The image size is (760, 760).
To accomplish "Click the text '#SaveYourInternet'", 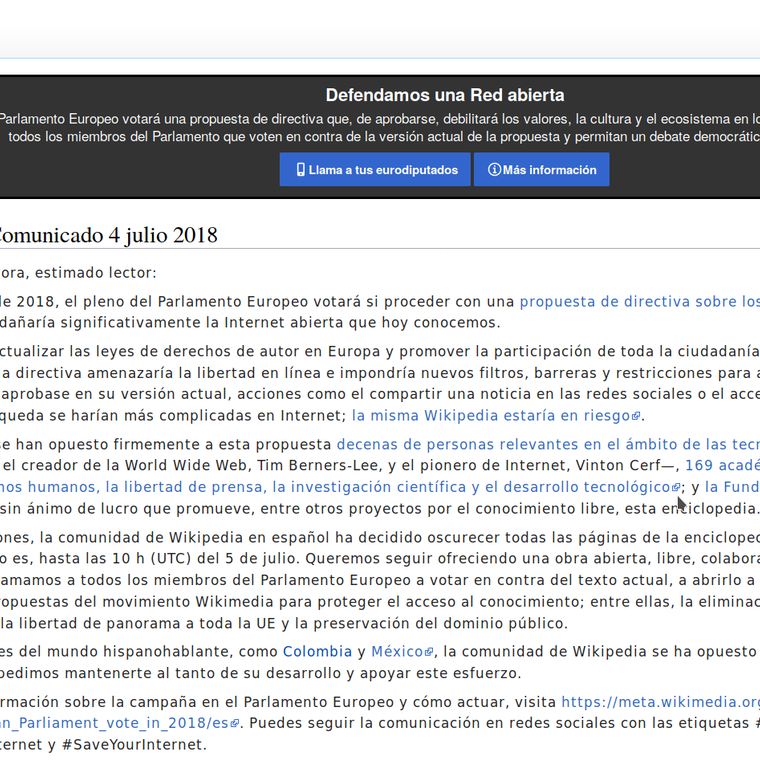I will [132, 744].
